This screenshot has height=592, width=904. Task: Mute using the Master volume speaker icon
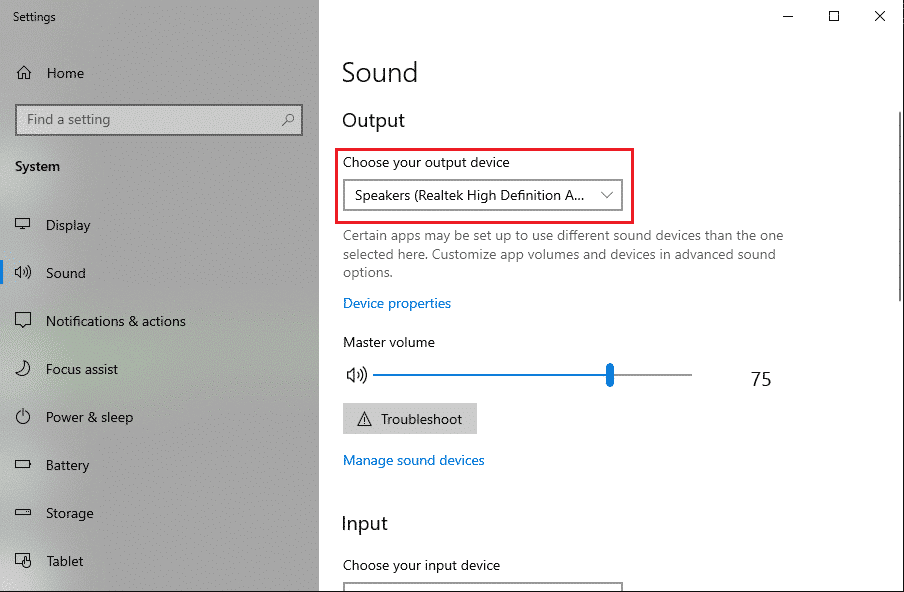click(356, 376)
